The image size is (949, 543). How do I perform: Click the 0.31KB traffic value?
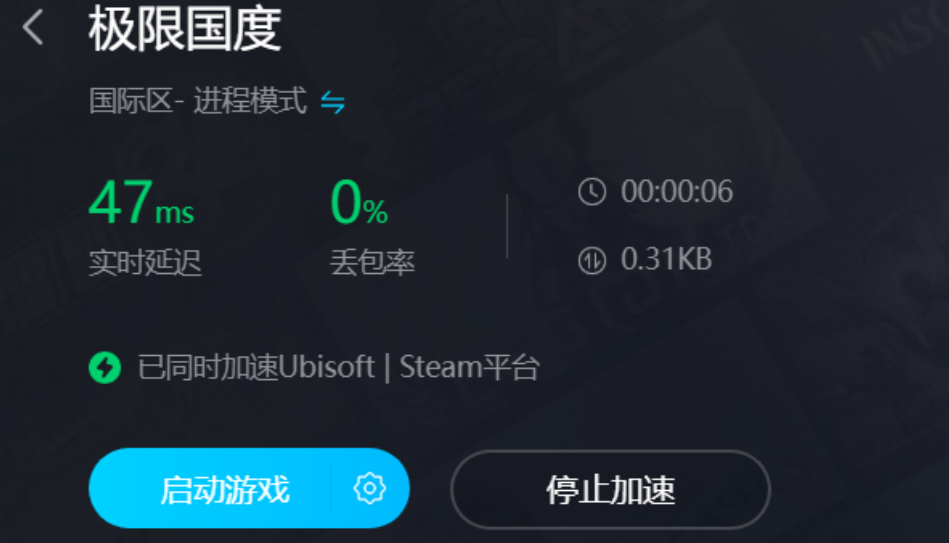point(666,259)
